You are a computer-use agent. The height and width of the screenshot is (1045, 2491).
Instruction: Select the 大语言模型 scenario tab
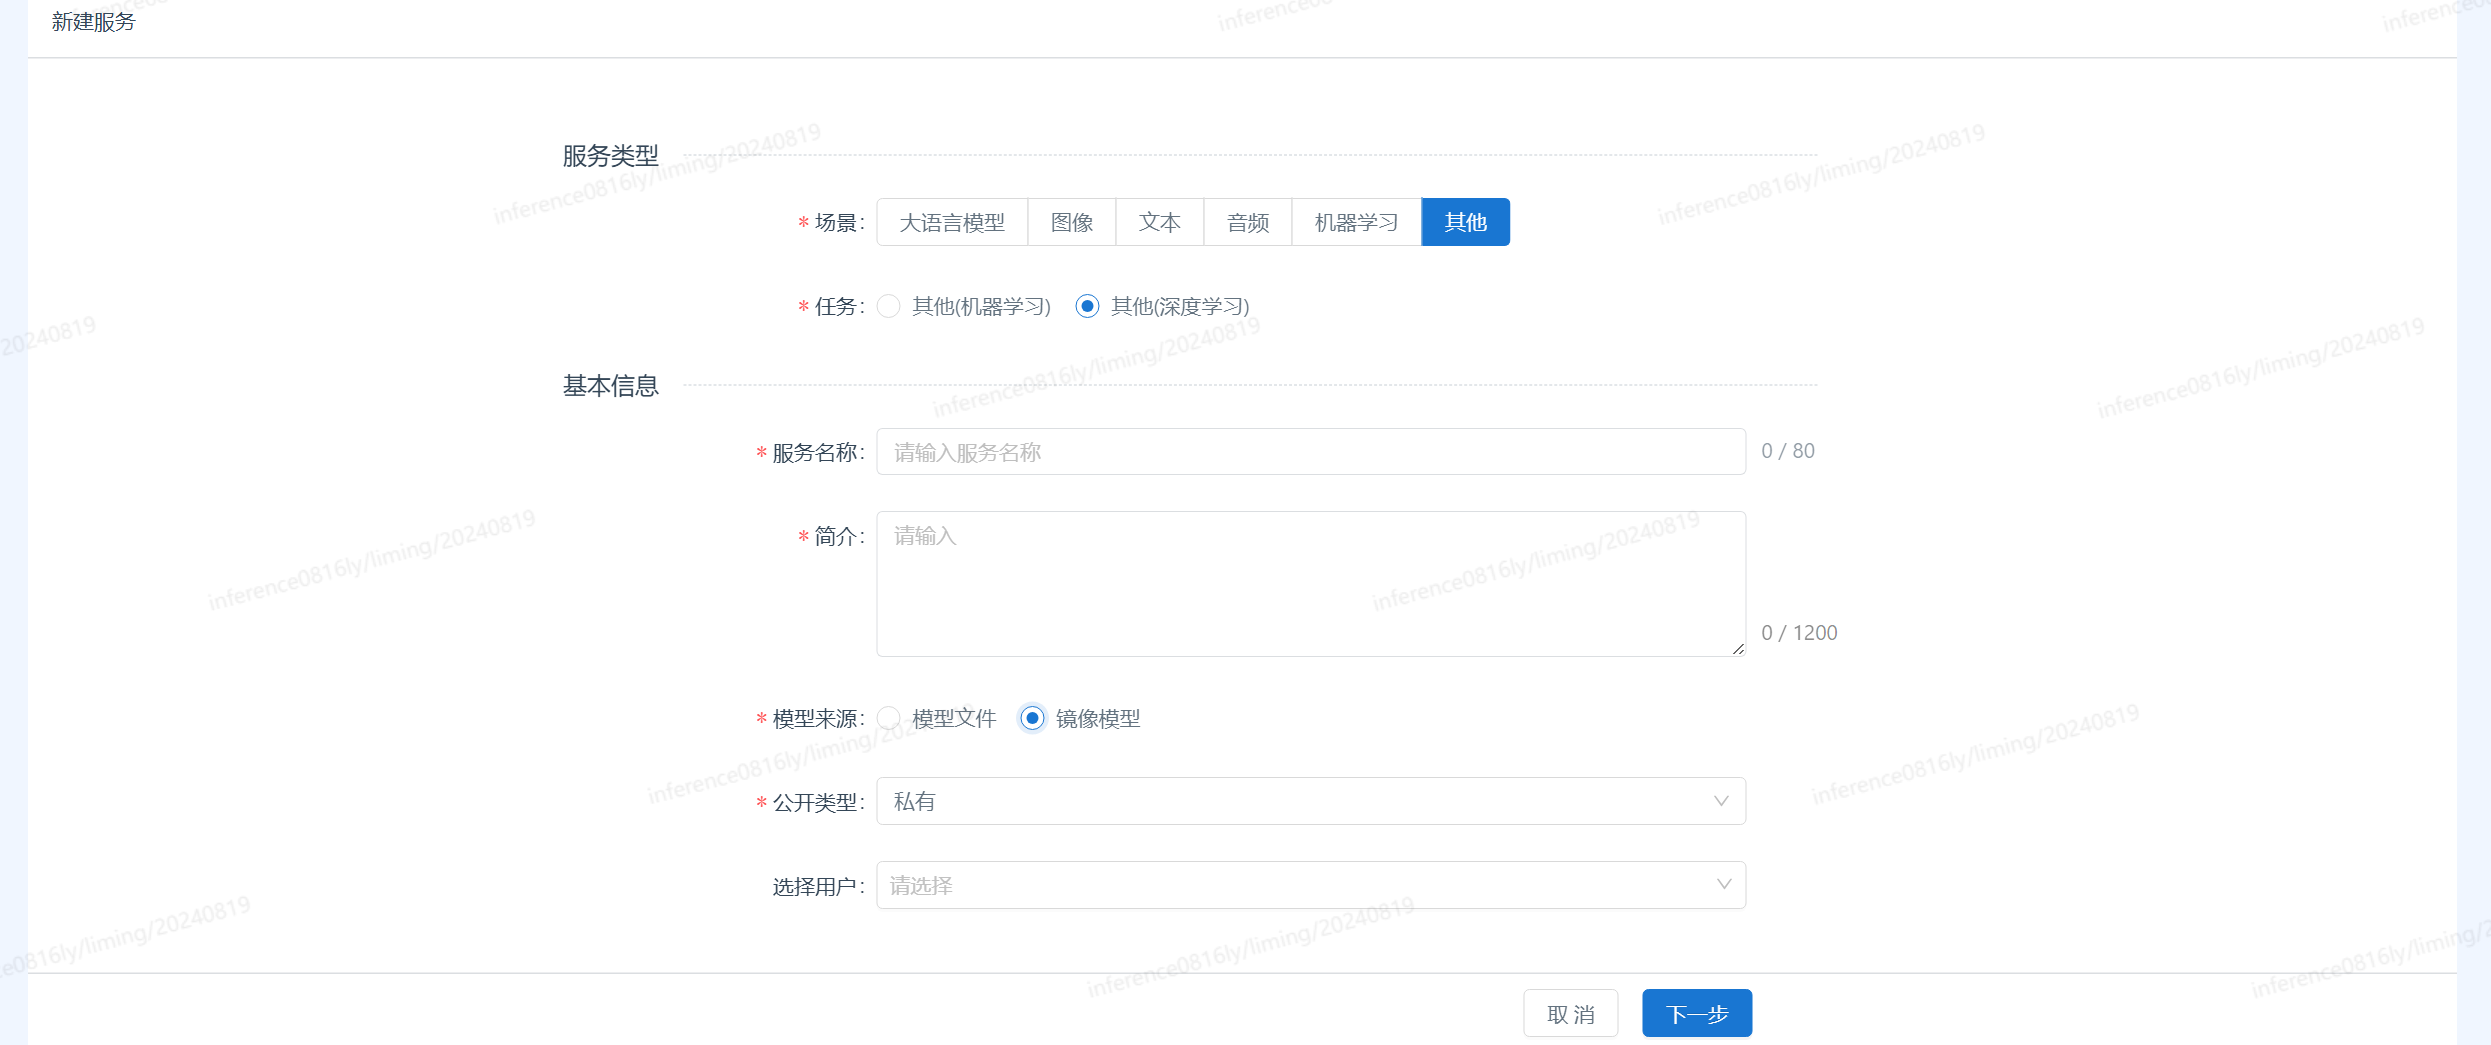tap(951, 222)
